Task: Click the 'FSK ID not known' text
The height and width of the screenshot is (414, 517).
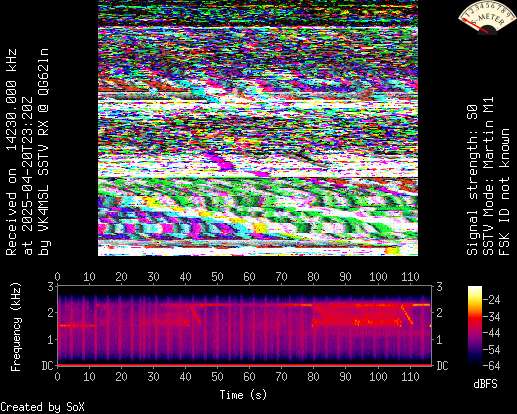Action: pyautogui.click(x=504, y=192)
